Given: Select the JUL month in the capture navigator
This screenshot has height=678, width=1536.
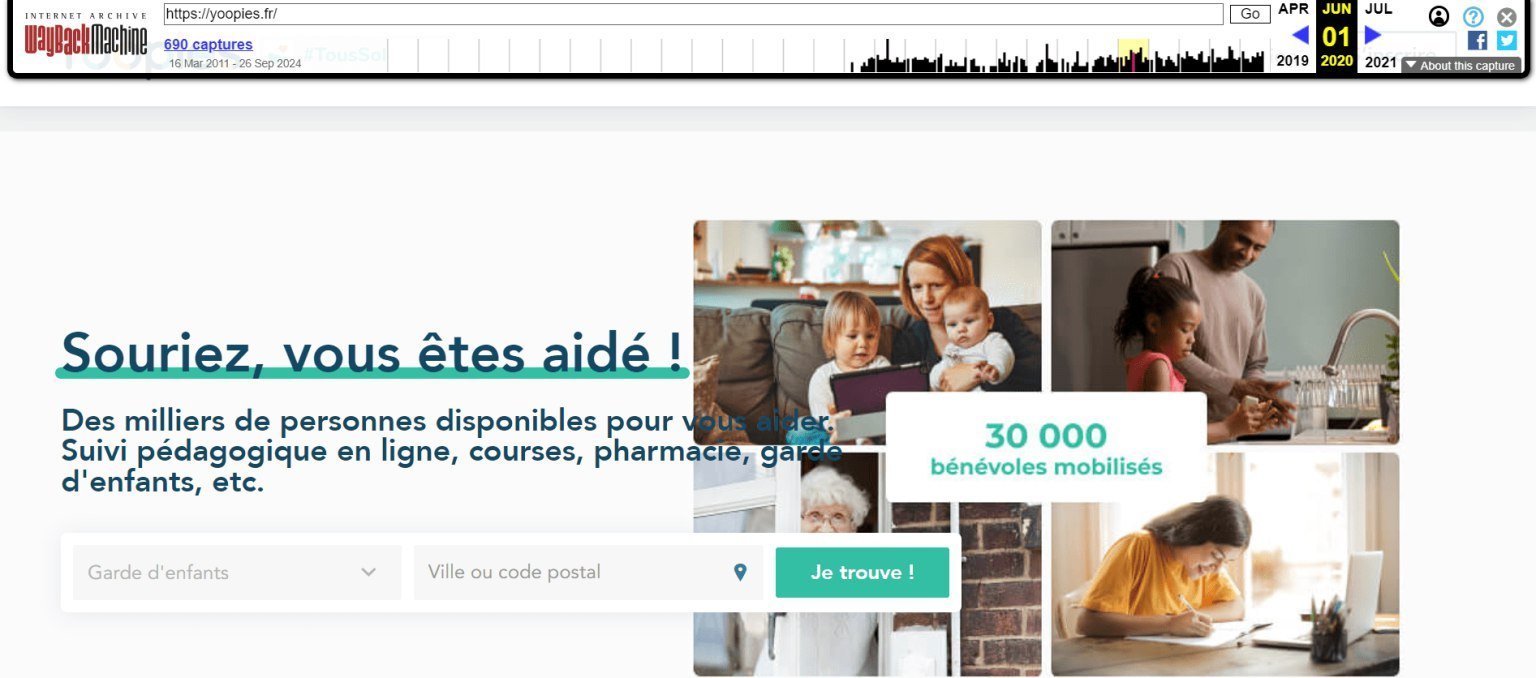Looking at the screenshot, I should [1378, 9].
